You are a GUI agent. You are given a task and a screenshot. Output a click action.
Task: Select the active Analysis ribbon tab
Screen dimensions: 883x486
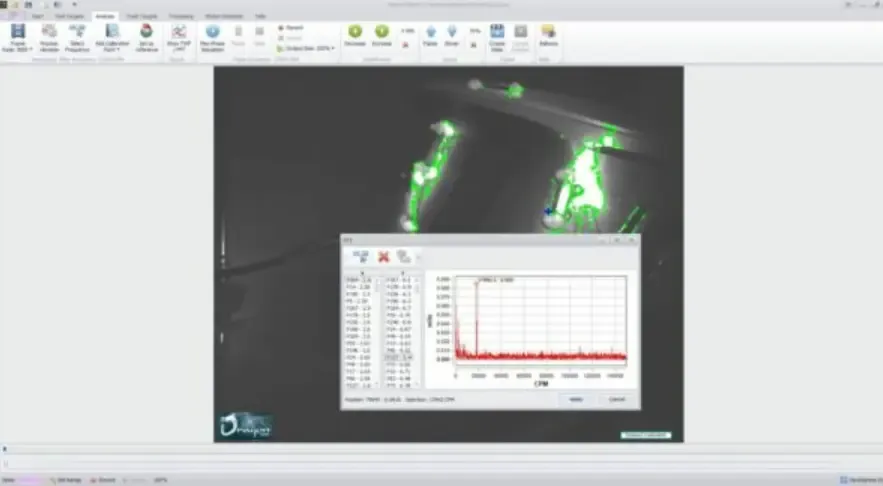(105, 16)
